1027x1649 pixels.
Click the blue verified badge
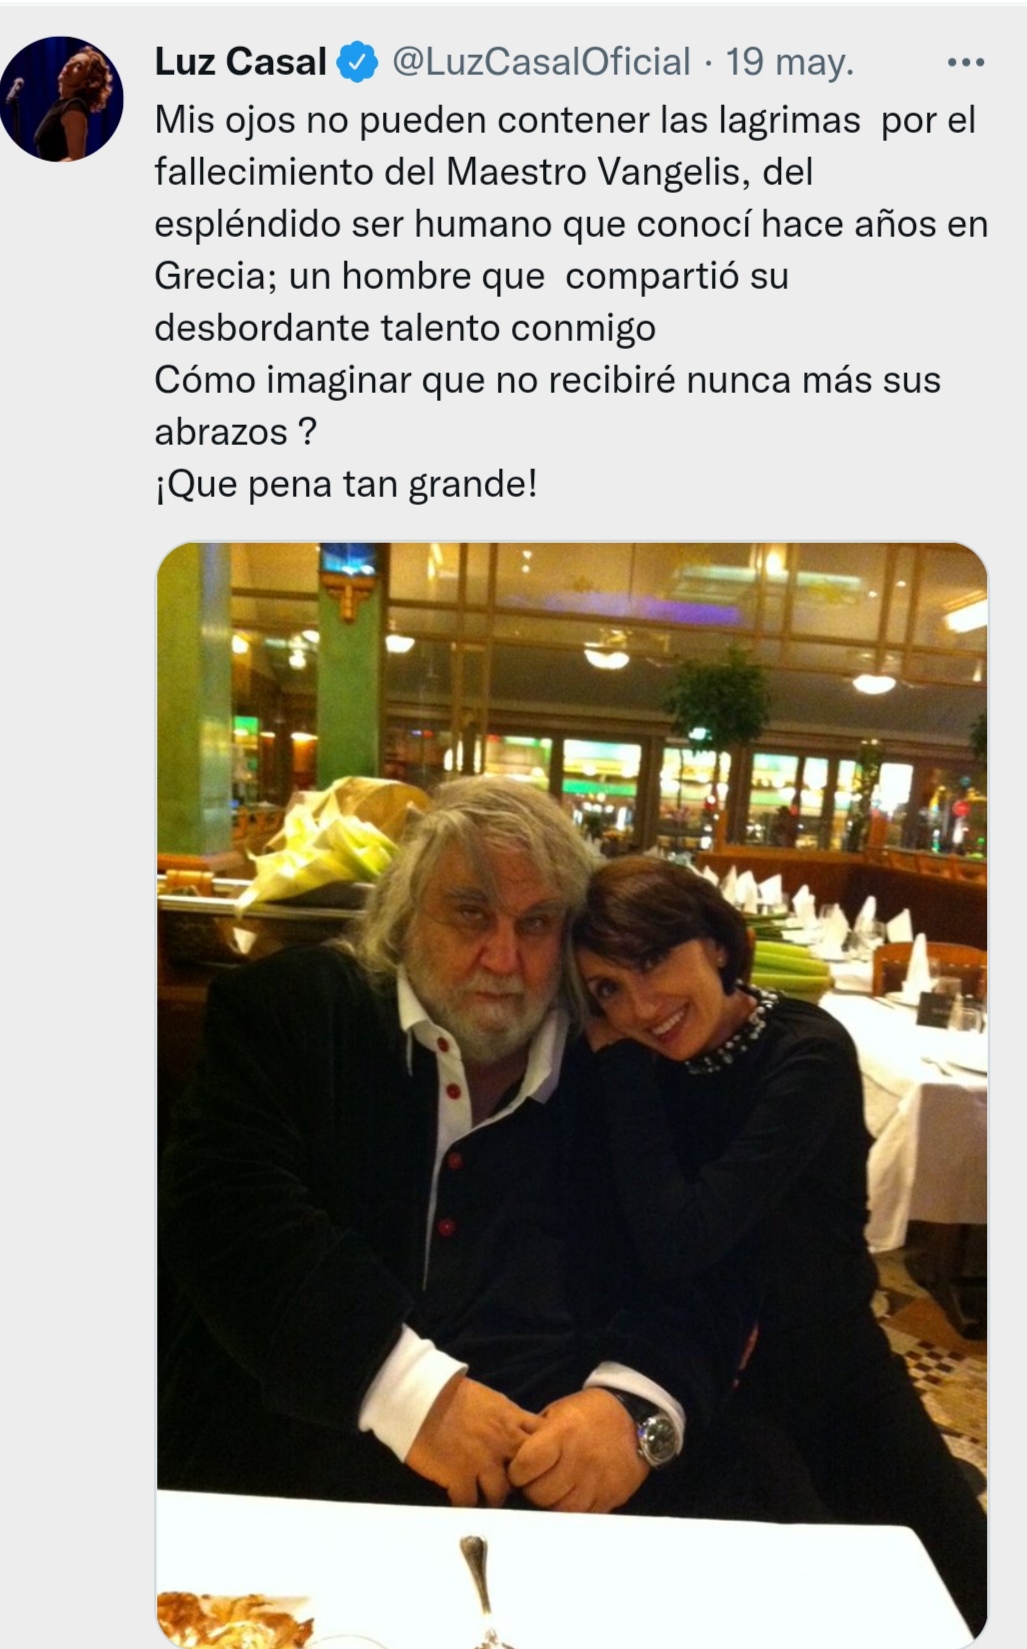click(357, 62)
